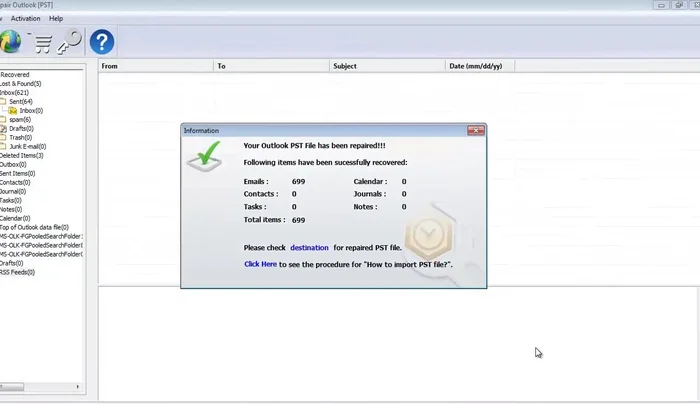Select Deleted Items(3) folder
This screenshot has width=700, height=404.
click(x=22, y=155)
